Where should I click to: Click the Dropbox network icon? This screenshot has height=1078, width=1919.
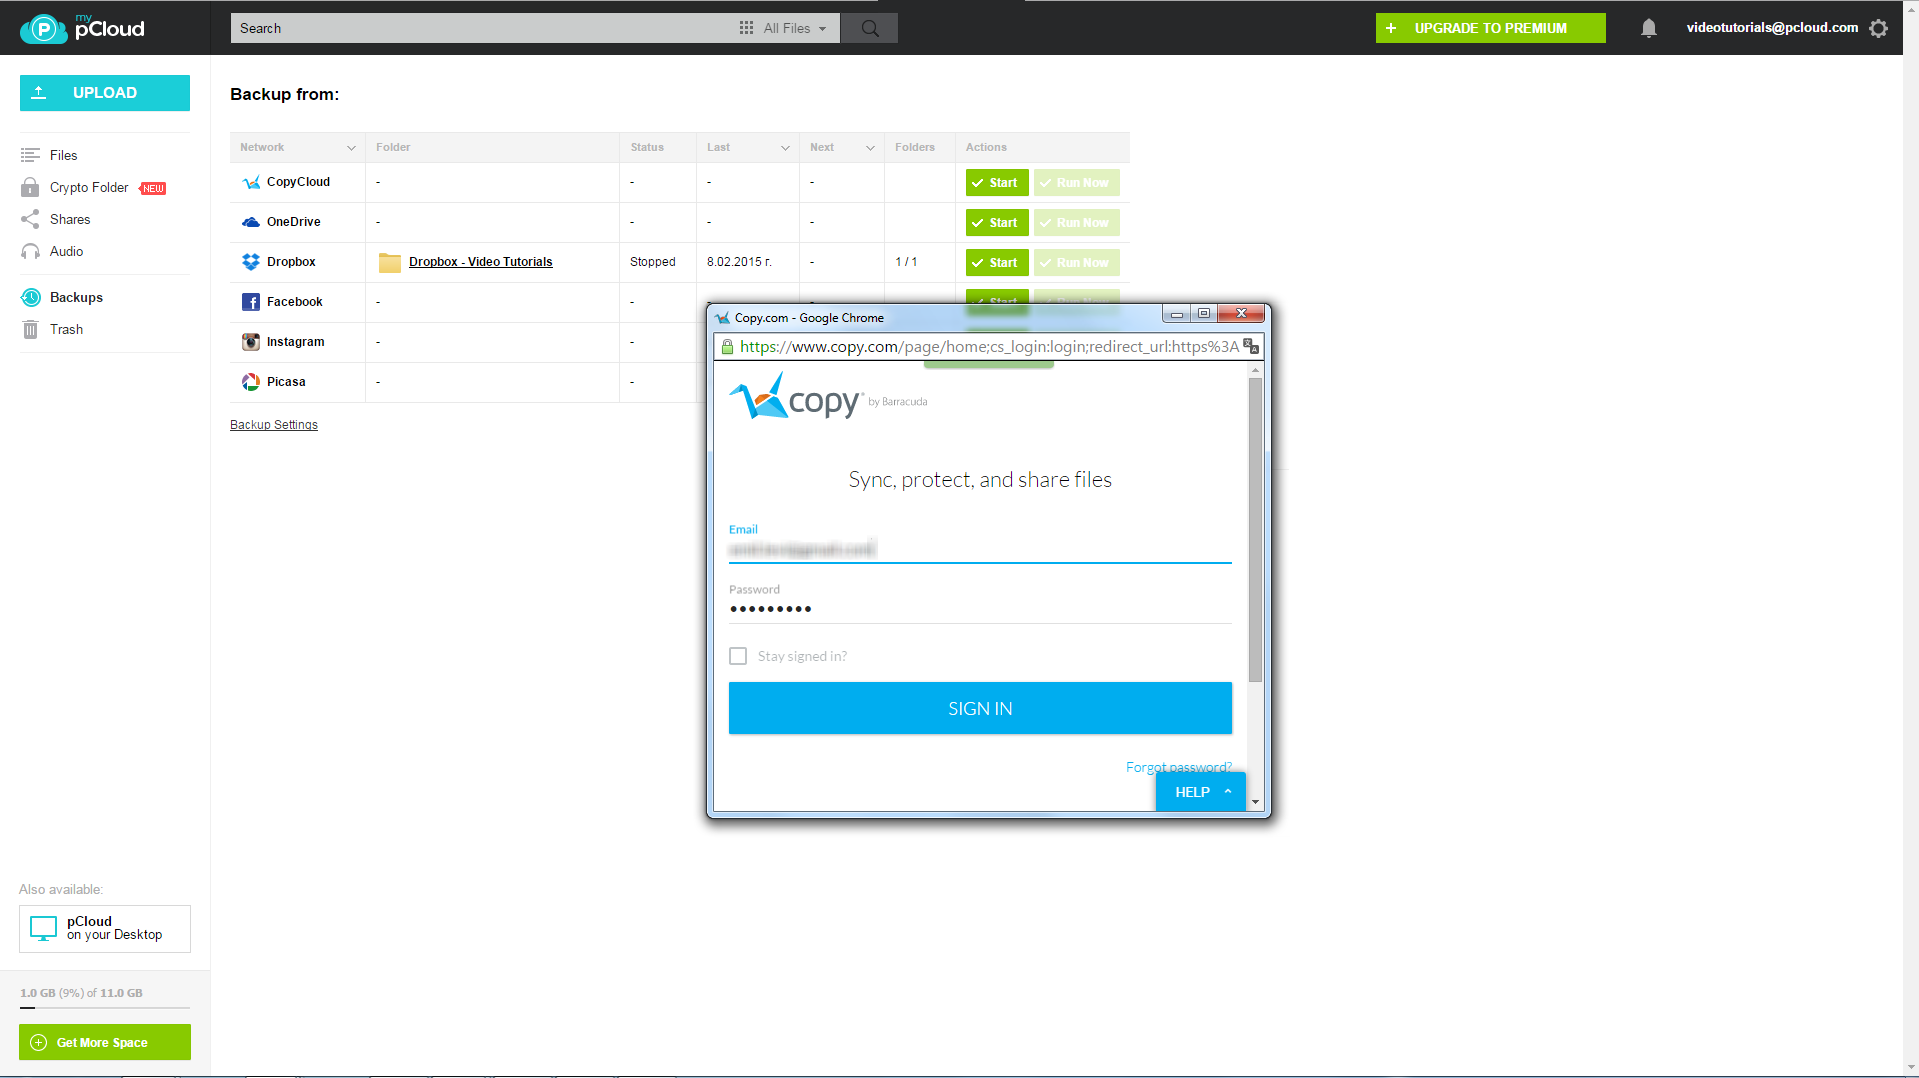point(251,262)
